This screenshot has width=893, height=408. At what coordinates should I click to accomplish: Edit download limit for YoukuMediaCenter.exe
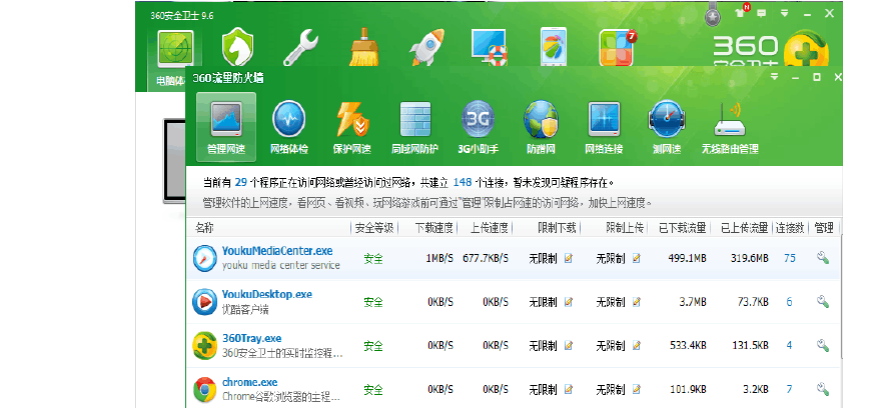tap(568, 258)
